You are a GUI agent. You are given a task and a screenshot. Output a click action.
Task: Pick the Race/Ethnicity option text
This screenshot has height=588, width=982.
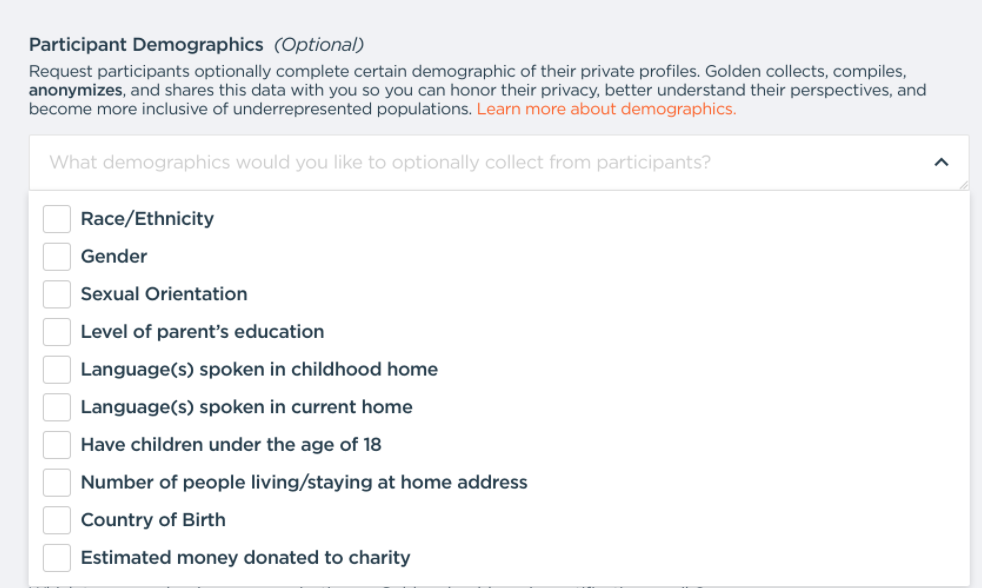(x=147, y=219)
